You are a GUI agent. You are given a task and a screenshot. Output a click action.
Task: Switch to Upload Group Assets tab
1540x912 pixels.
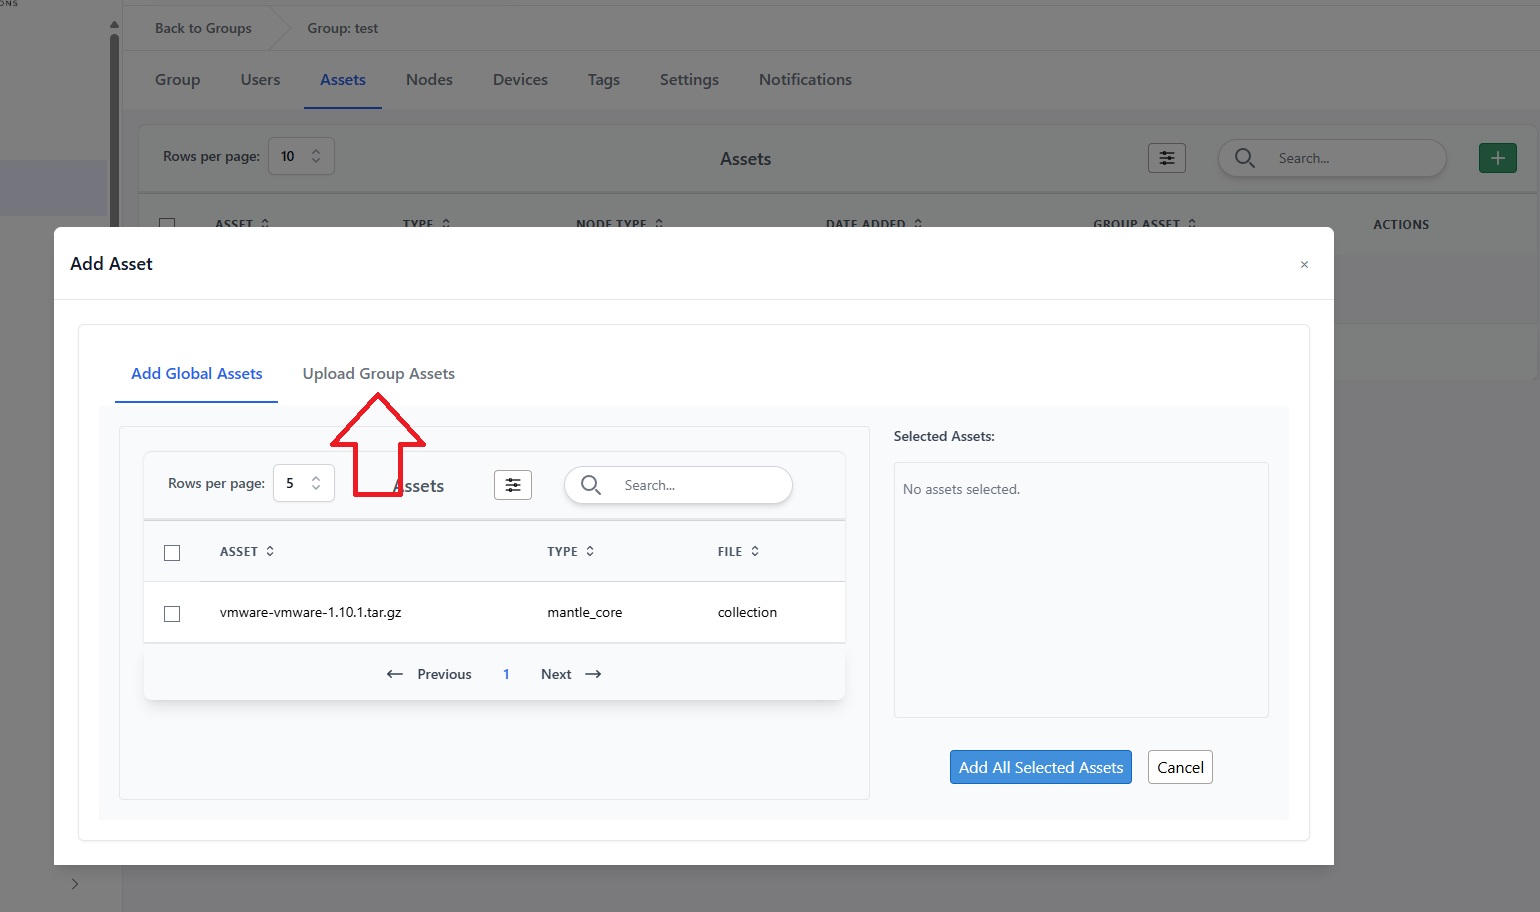click(x=379, y=374)
